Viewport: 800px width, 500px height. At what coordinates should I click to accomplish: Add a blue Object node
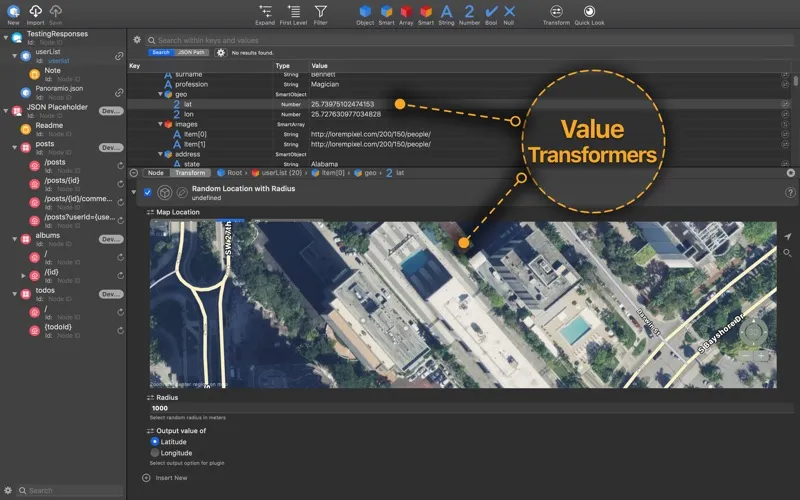[x=365, y=11]
